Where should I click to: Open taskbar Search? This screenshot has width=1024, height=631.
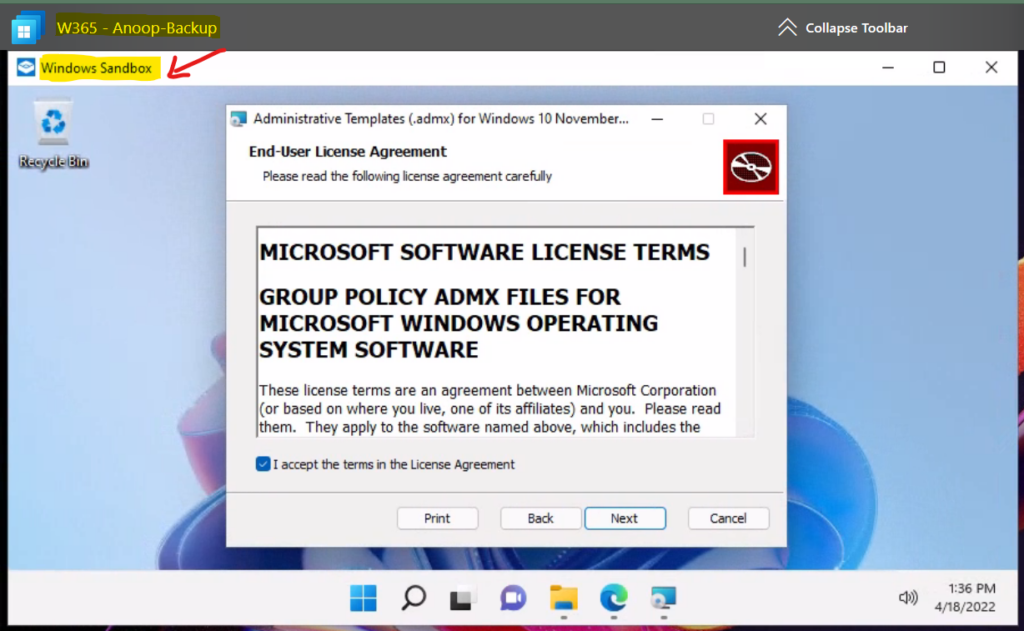(413, 598)
